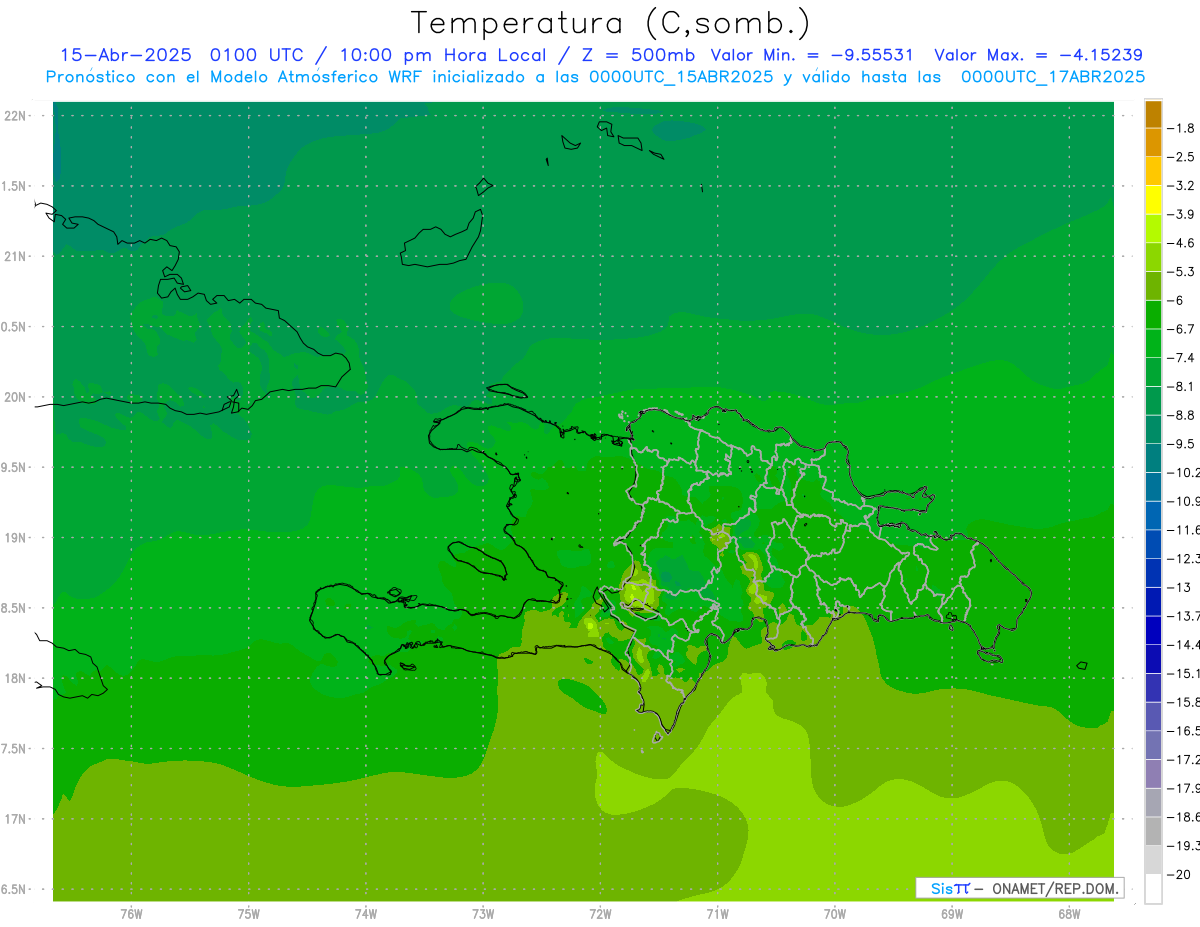The width and height of the screenshot is (1200, 927).
Task: Click the "-9.5" colorbar value
Action: coord(1183,444)
